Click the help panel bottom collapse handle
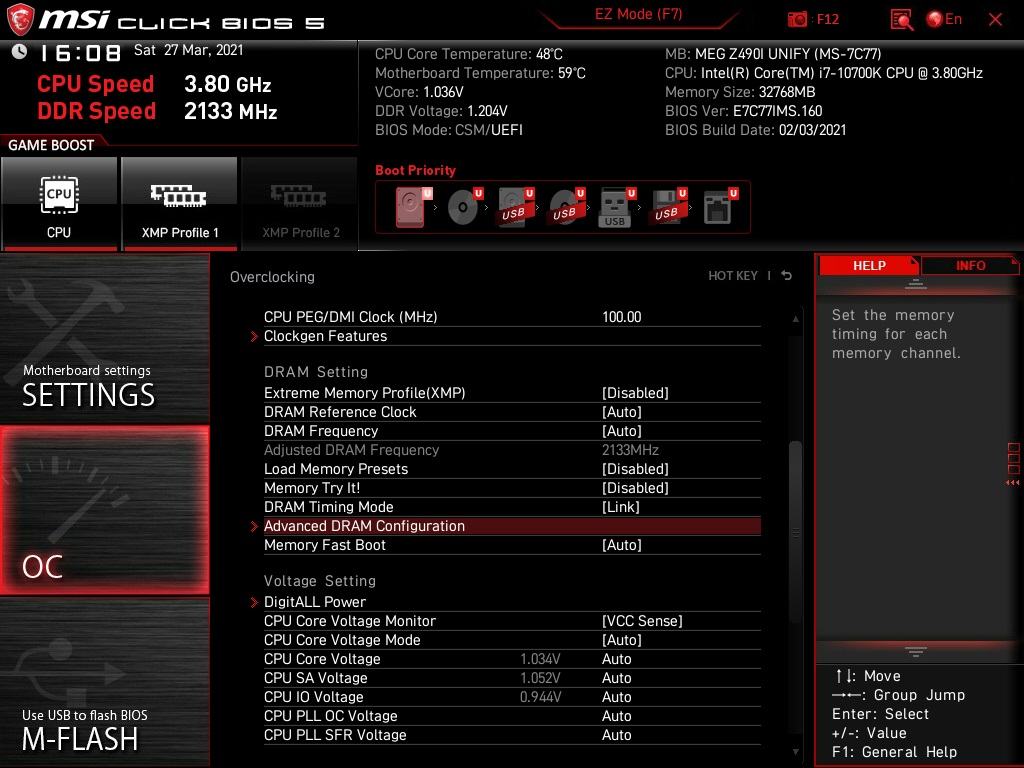The height and width of the screenshot is (768, 1024). [x=916, y=651]
